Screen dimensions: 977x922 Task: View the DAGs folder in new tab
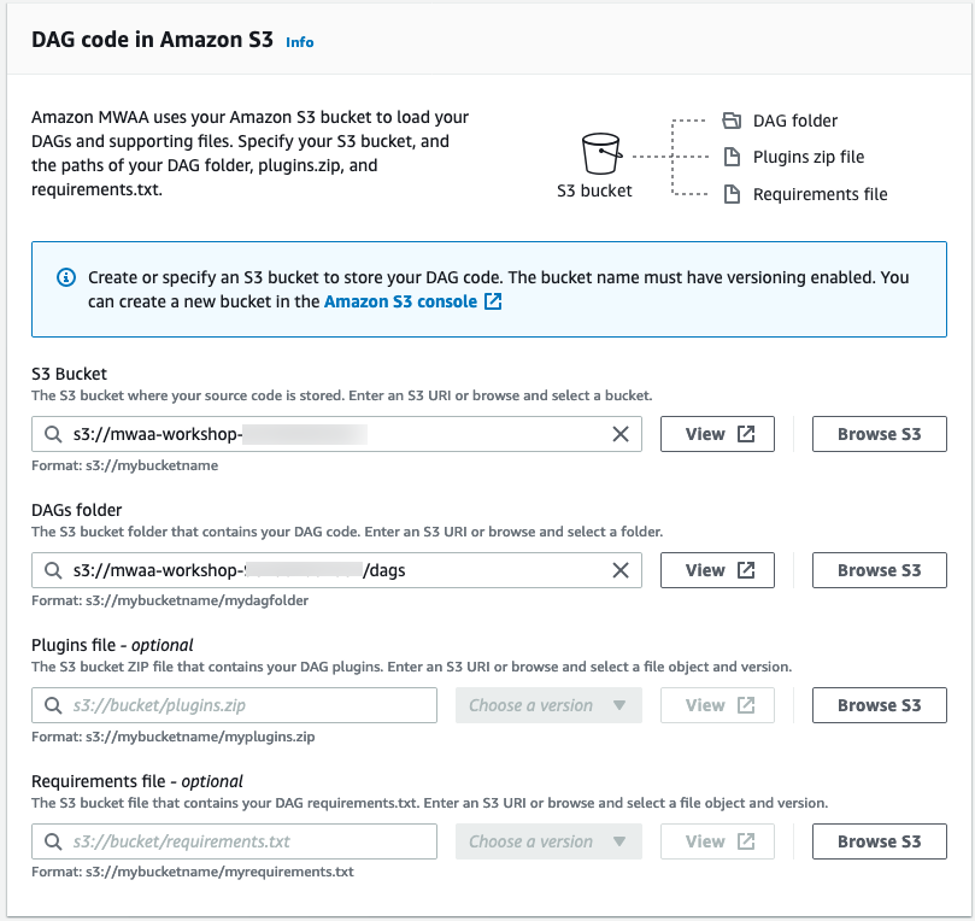(x=717, y=570)
